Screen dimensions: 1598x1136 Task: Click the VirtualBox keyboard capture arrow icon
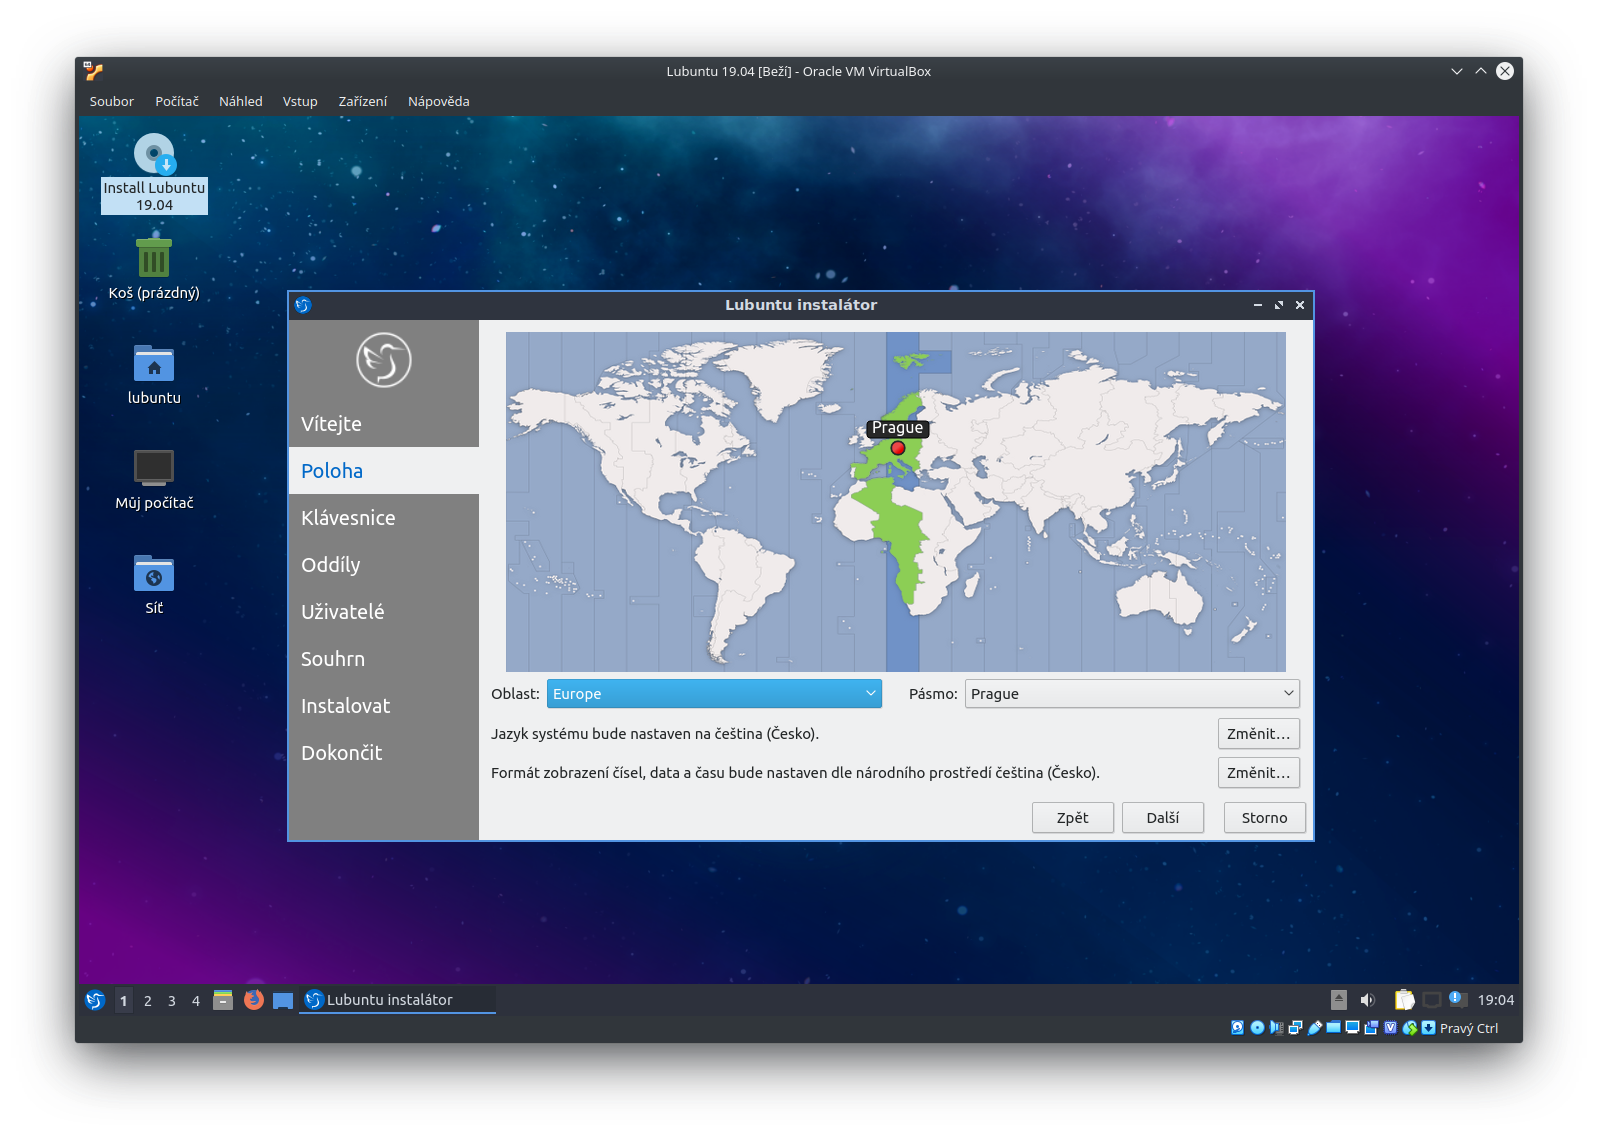point(1428,1028)
